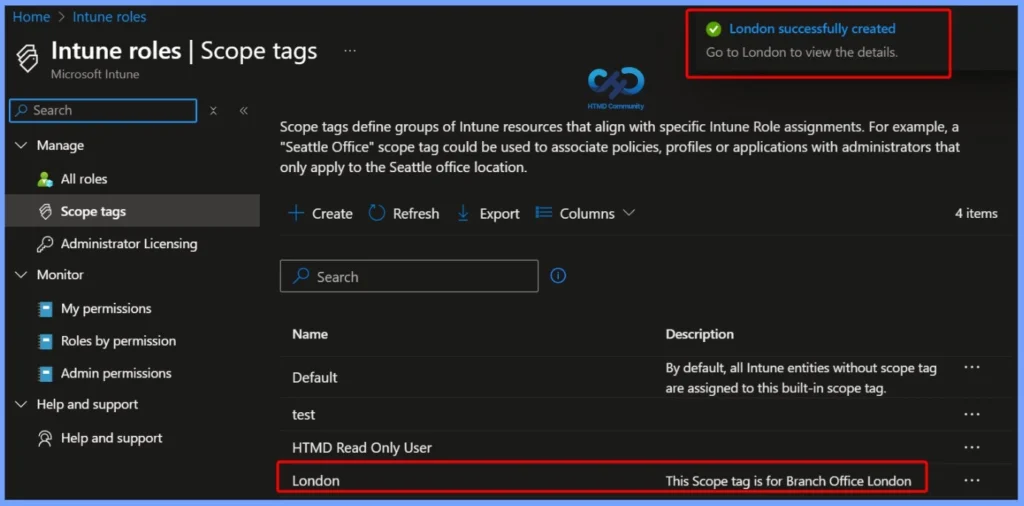This screenshot has width=1024, height=506.
Task: Click the info icon beside Search box
Action: coord(558,276)
